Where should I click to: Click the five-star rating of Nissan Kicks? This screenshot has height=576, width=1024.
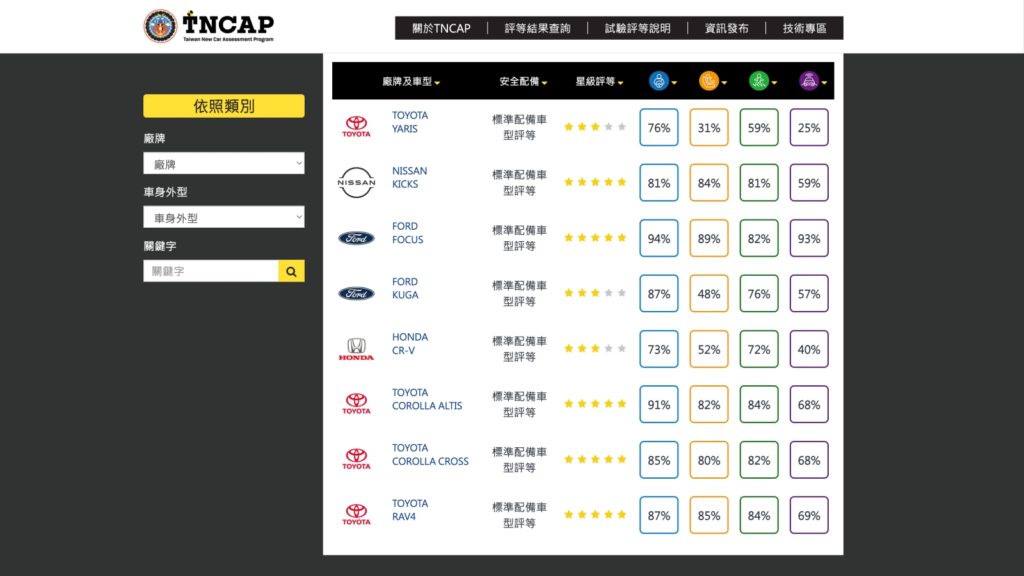595,182
